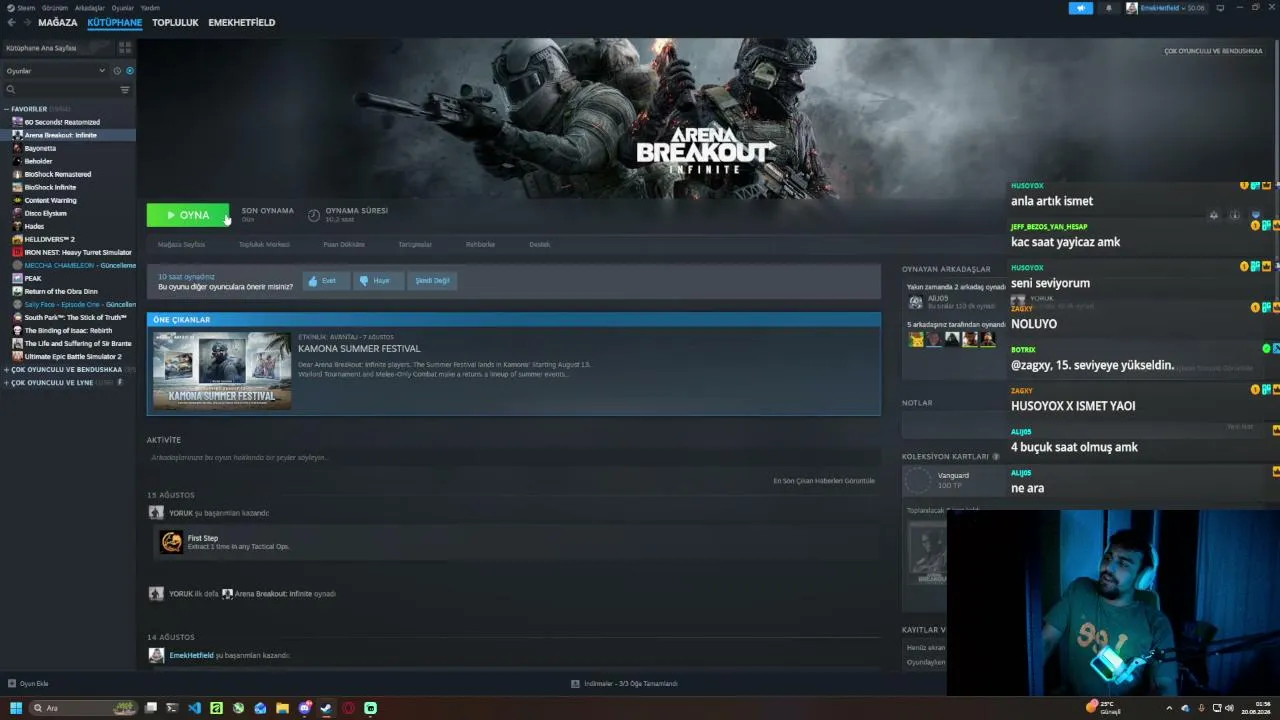Open the Görünüm menu
The width and height of the screenshot is (1280, 720).
coord(55,8)
